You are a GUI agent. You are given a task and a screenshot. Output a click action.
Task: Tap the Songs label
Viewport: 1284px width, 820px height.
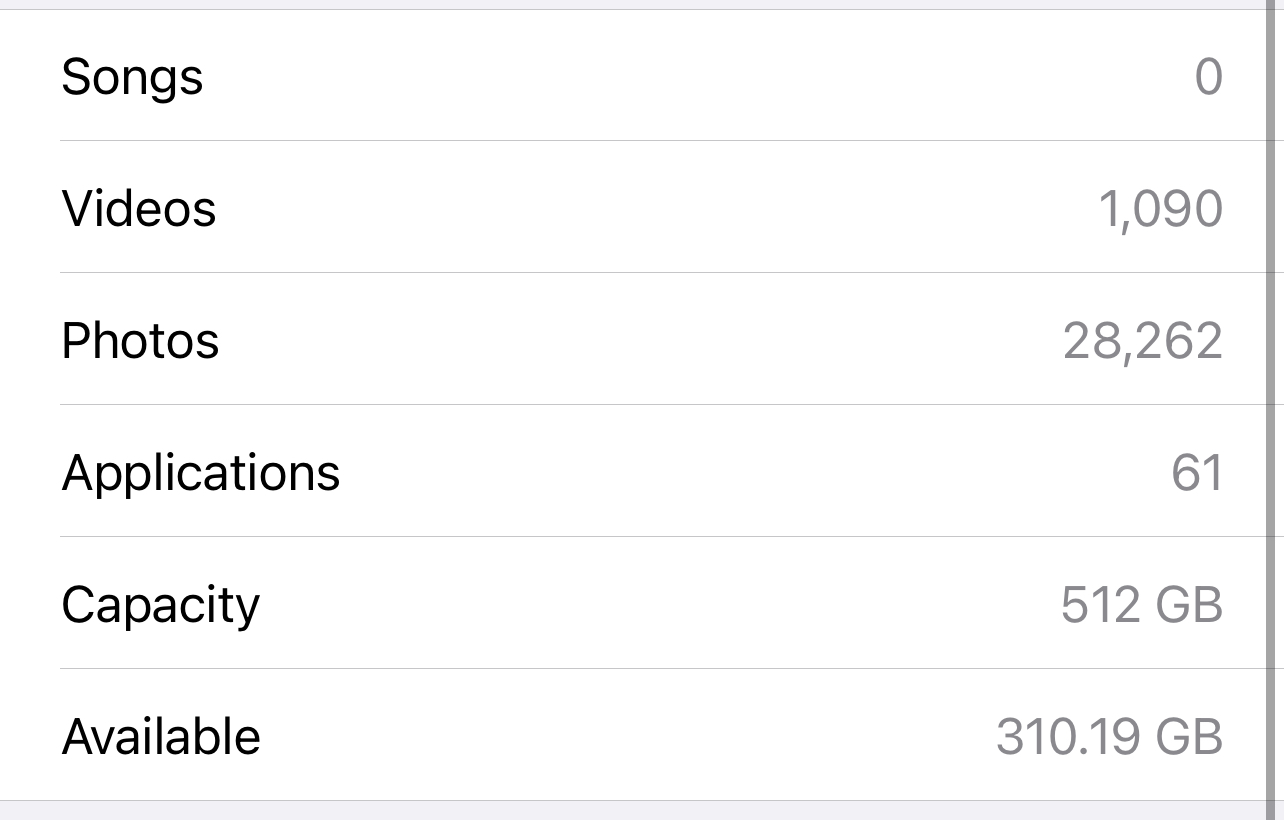pyautogui.click(x=132, y=77)
